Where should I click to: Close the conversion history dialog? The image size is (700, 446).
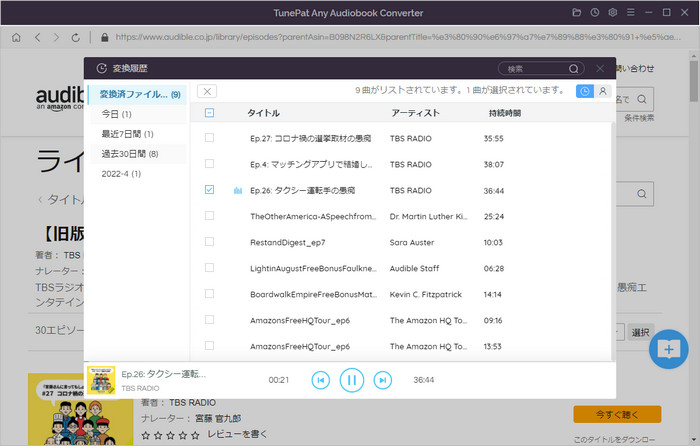coord(600,68)
